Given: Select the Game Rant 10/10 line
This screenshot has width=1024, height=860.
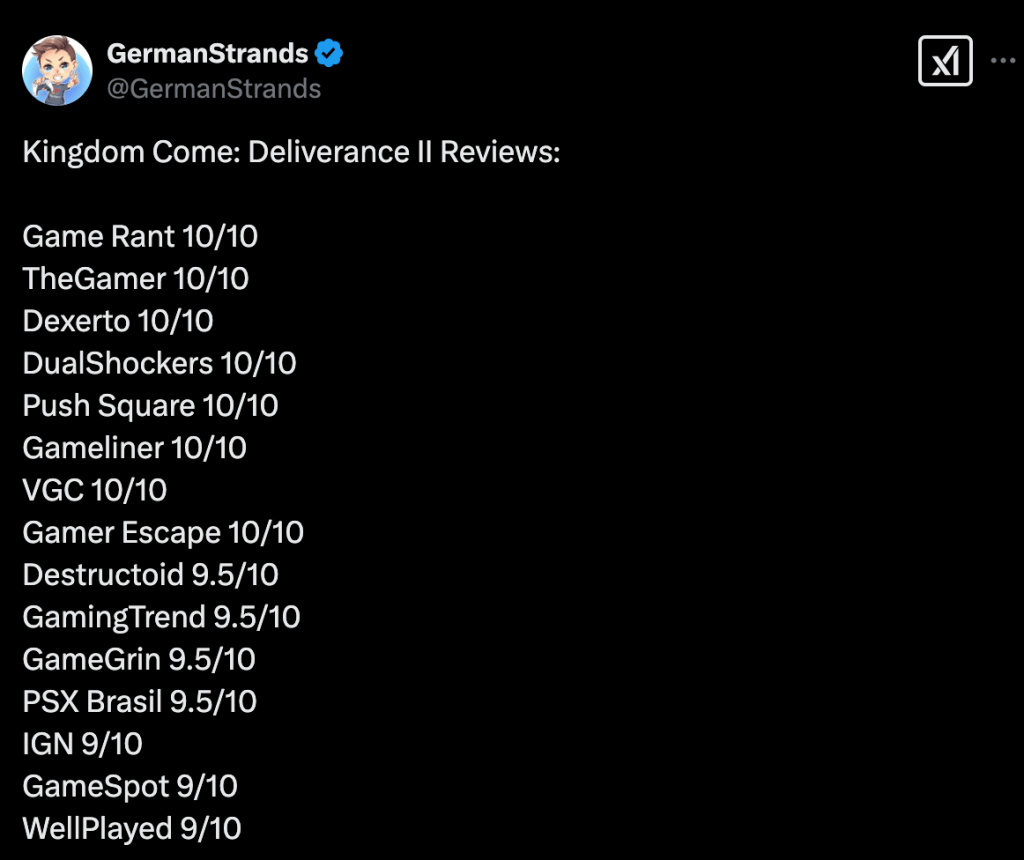Looking at the screenshot, I should pyautogui.click(x=140, y=236).
